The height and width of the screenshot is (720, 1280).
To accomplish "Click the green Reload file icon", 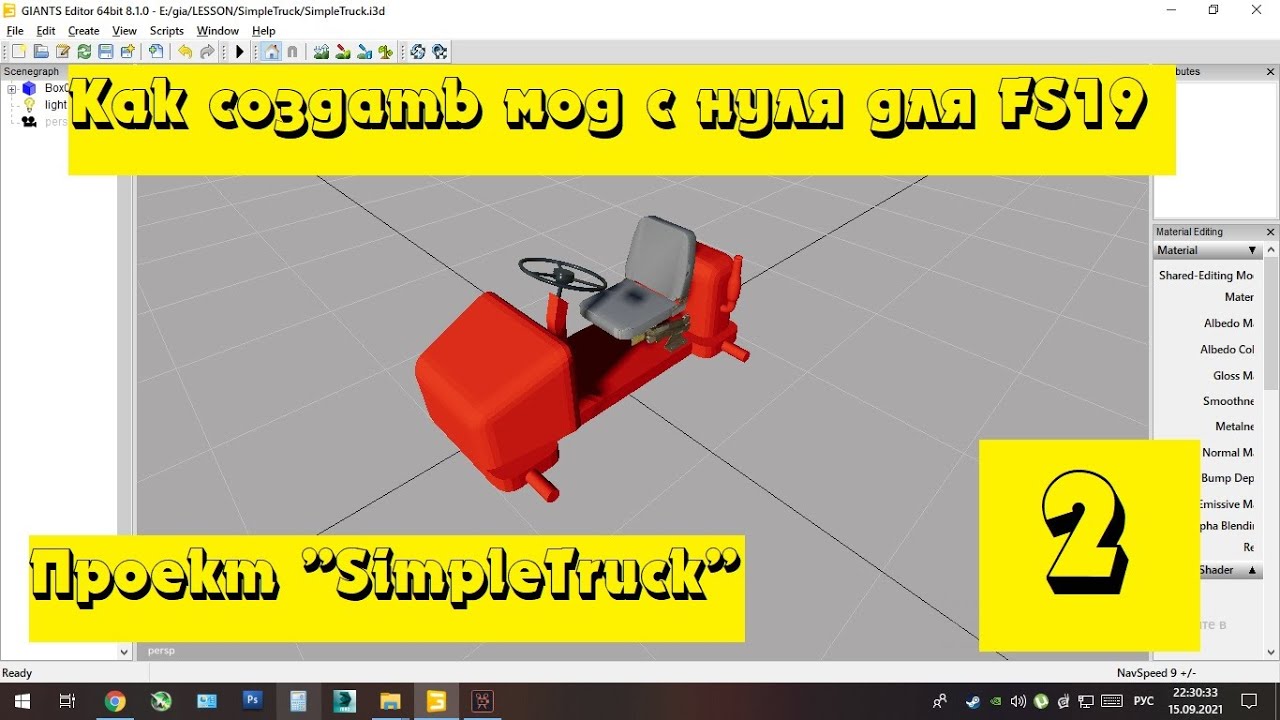I will tap(84, 52).
